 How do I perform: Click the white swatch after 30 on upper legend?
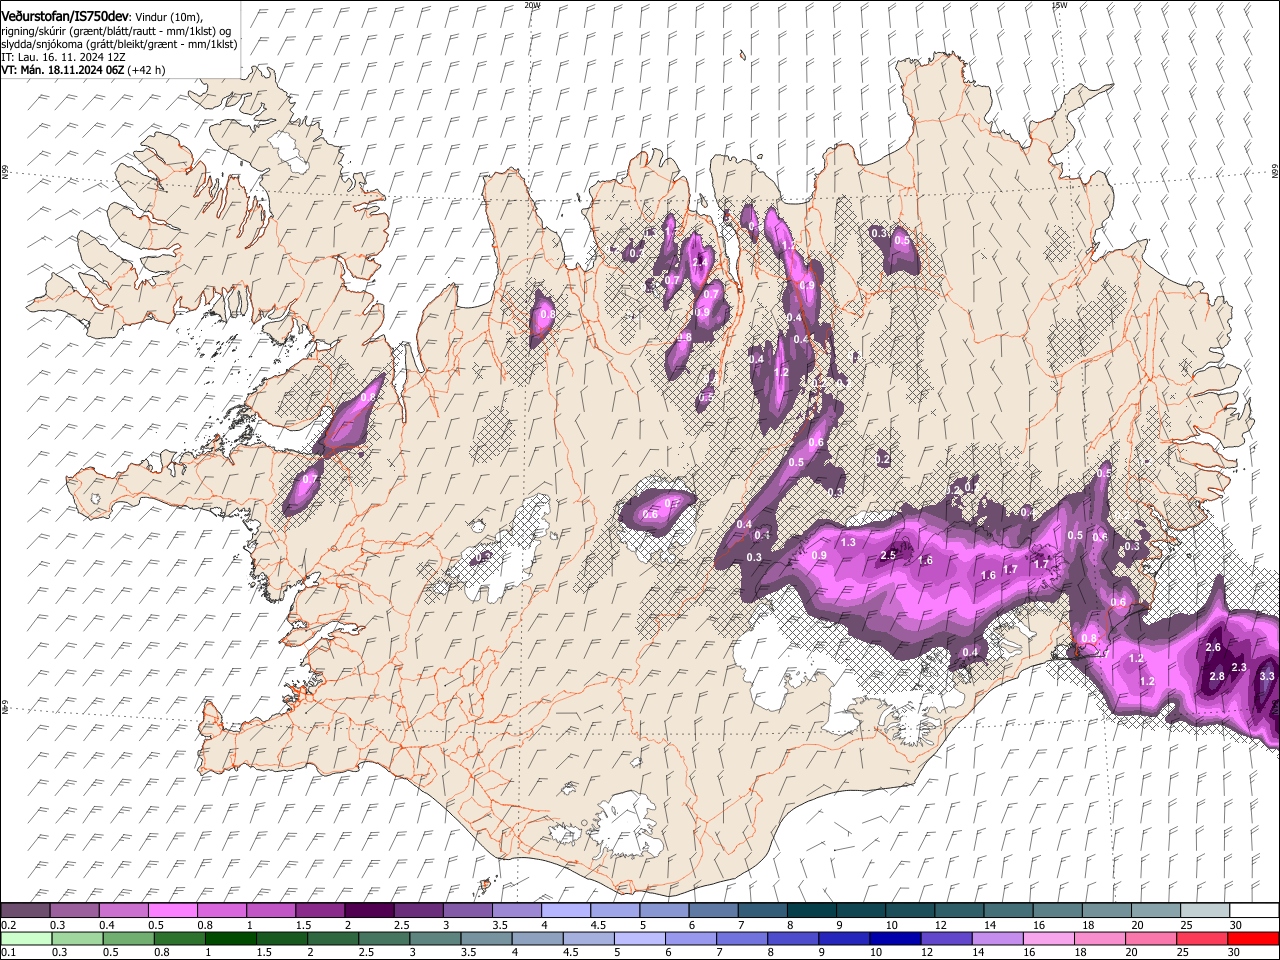point(1253,910)
